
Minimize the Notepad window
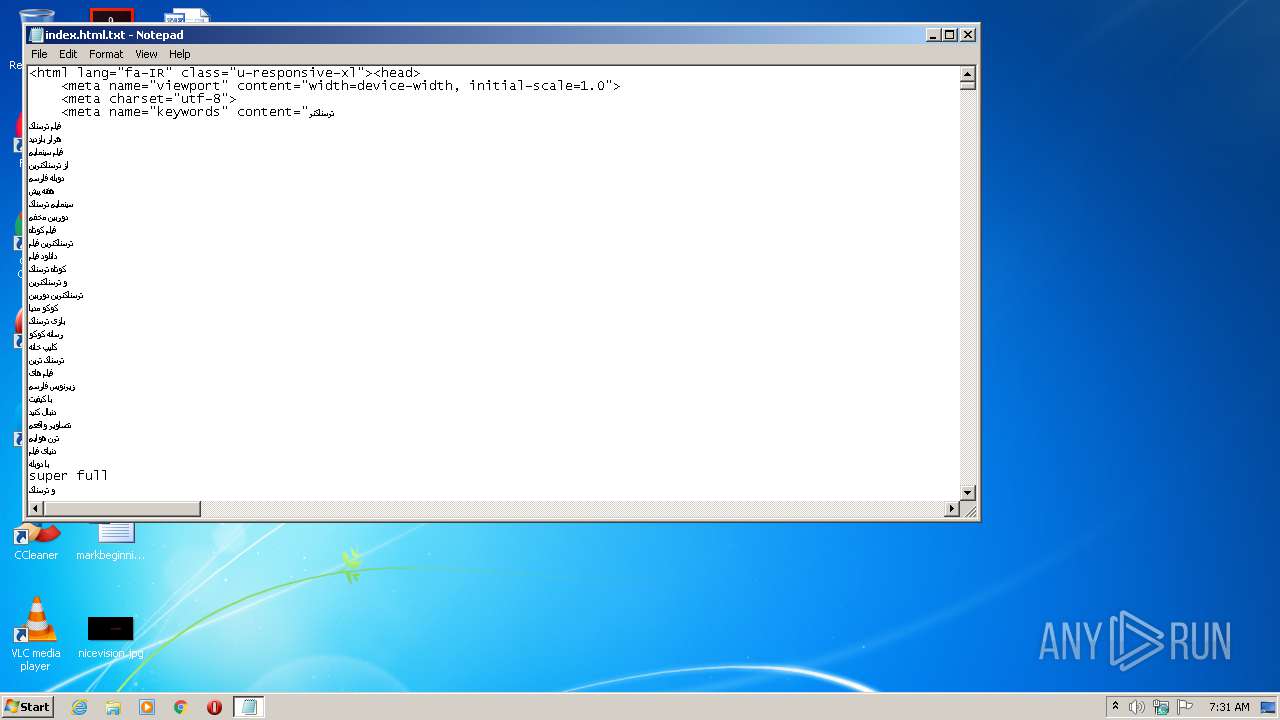pos(934,34)
